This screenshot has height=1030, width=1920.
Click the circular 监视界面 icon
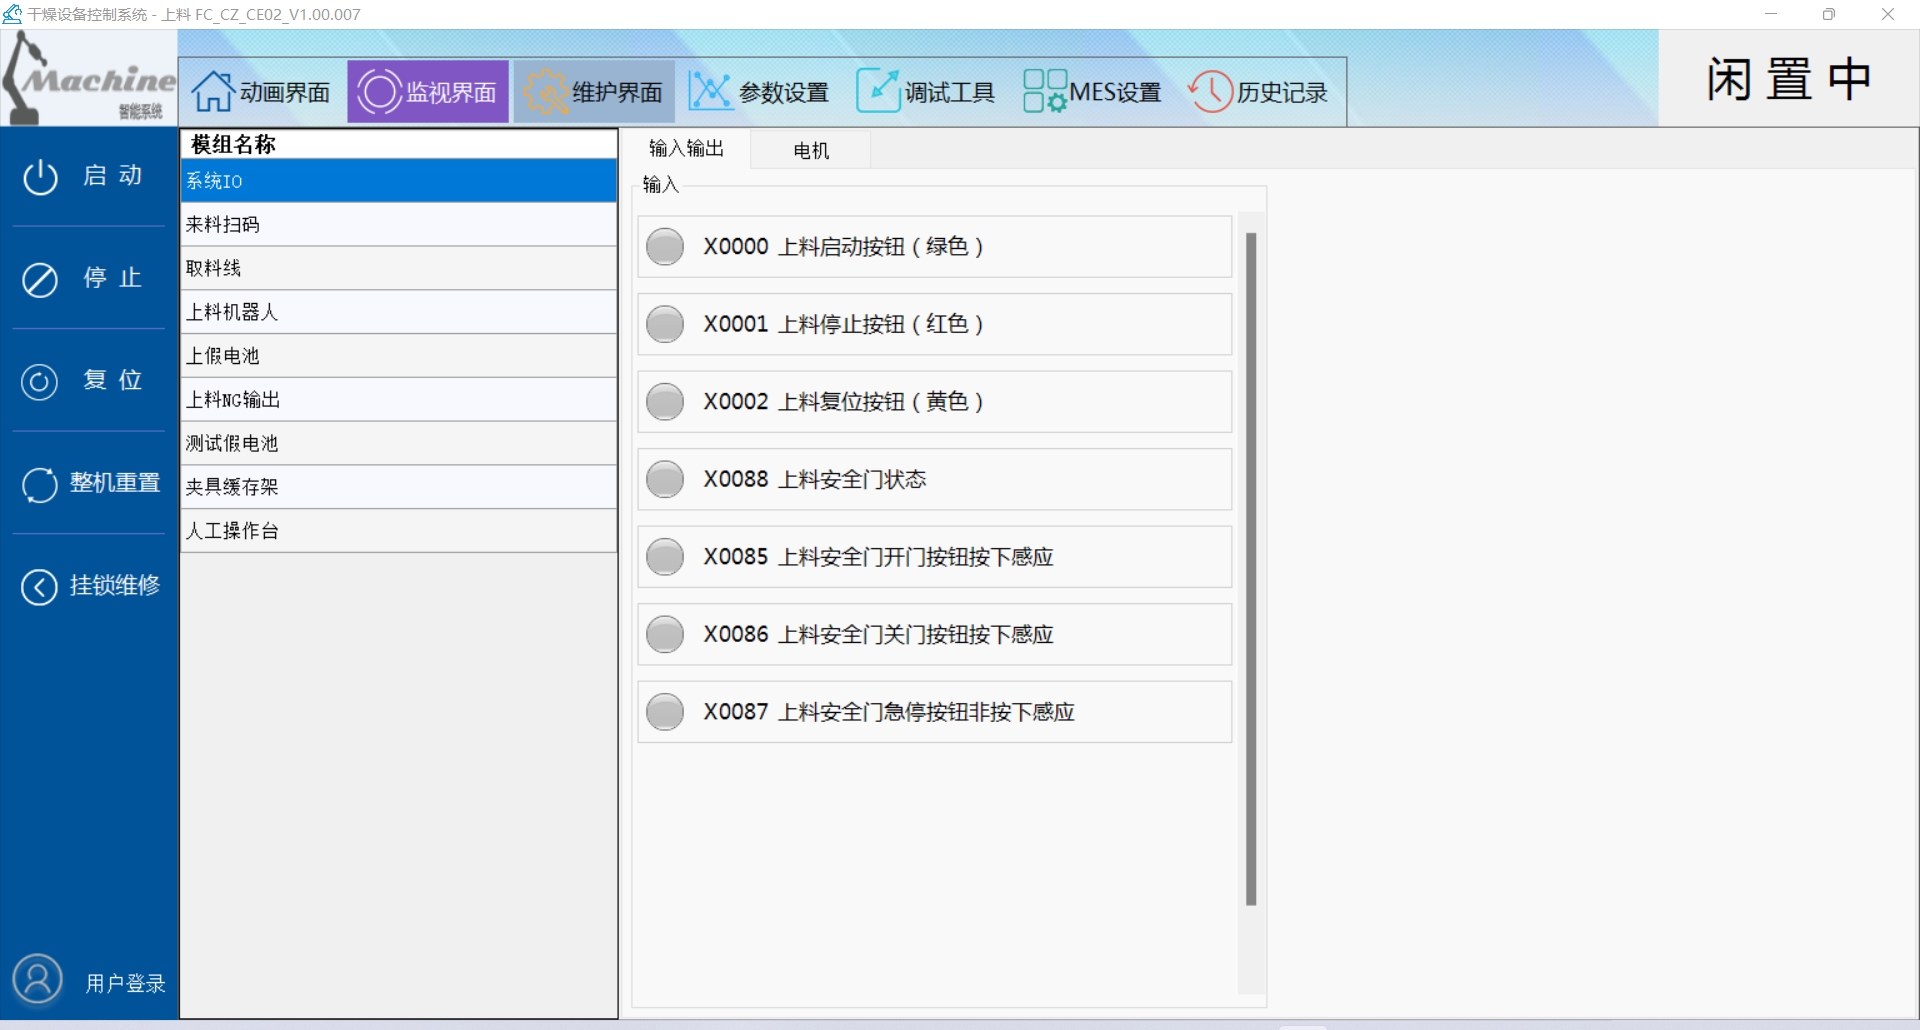(380, 92)
